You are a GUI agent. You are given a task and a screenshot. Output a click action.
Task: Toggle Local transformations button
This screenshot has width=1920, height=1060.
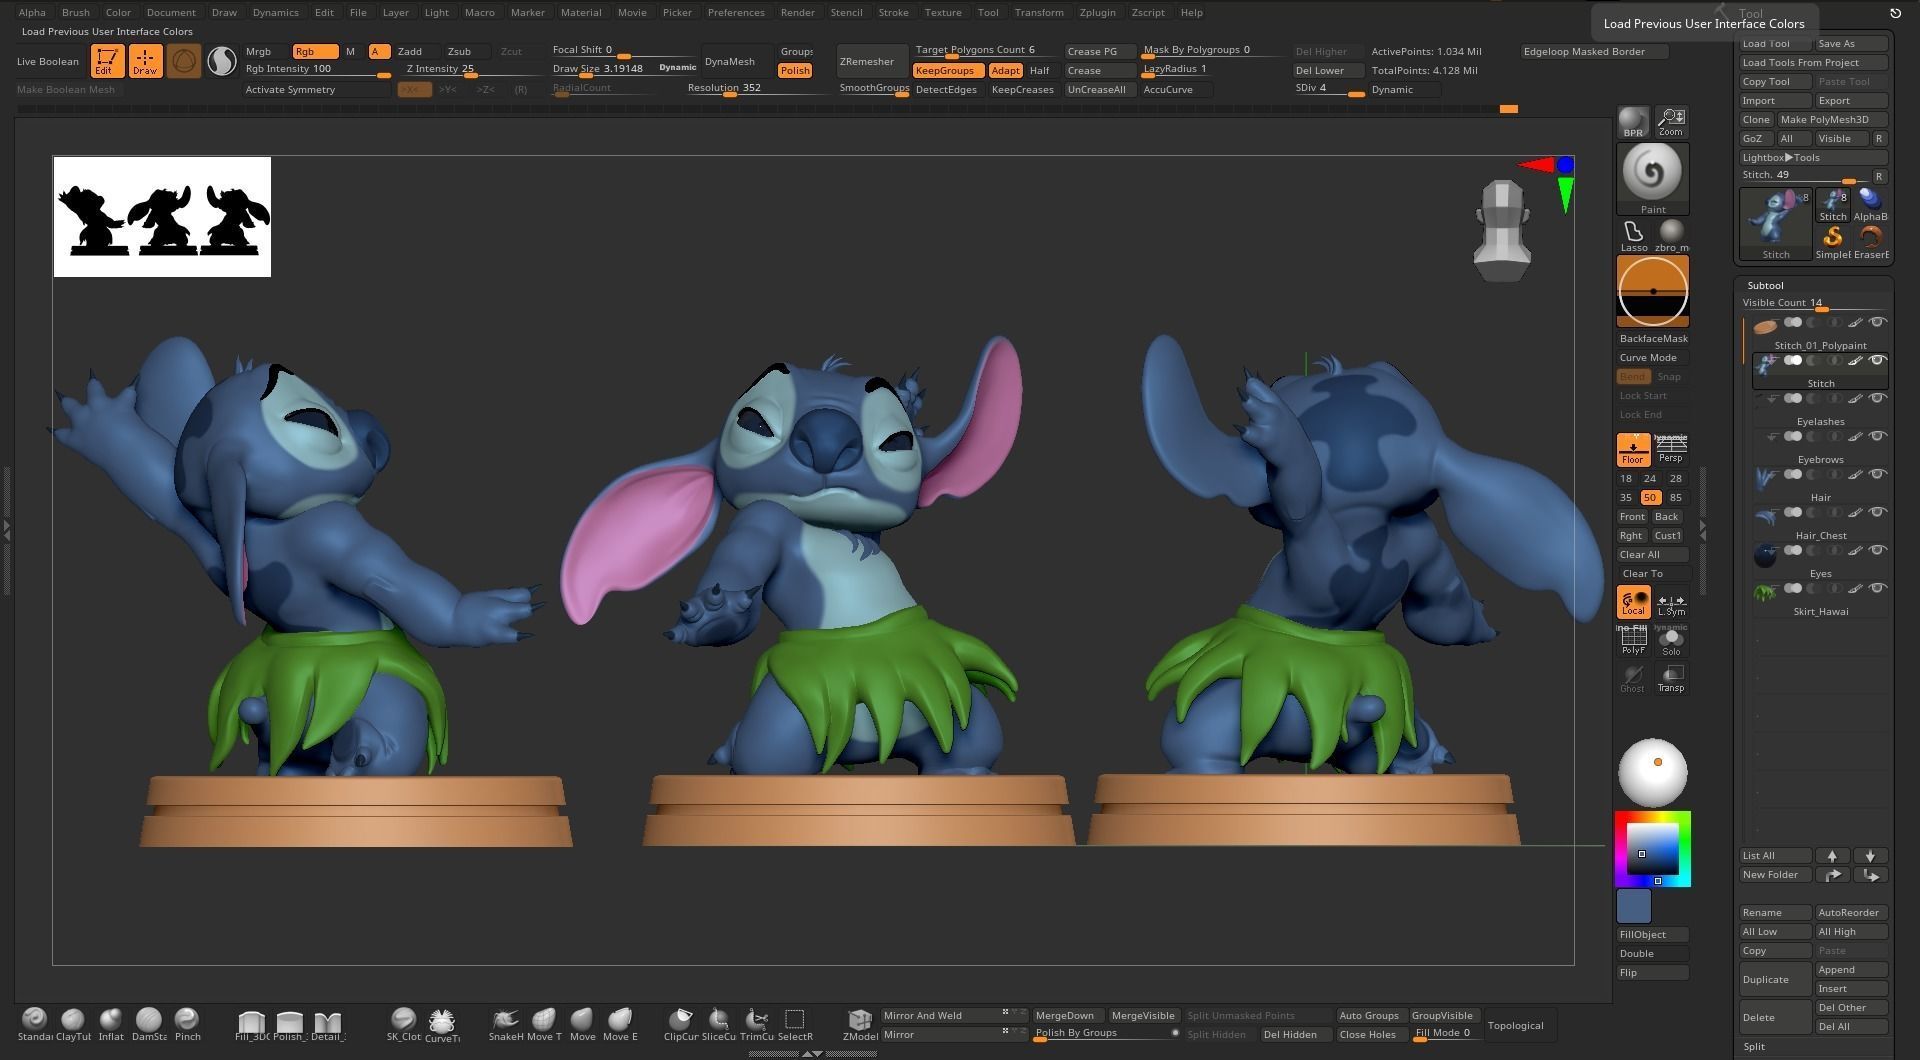pos(1633,602)
